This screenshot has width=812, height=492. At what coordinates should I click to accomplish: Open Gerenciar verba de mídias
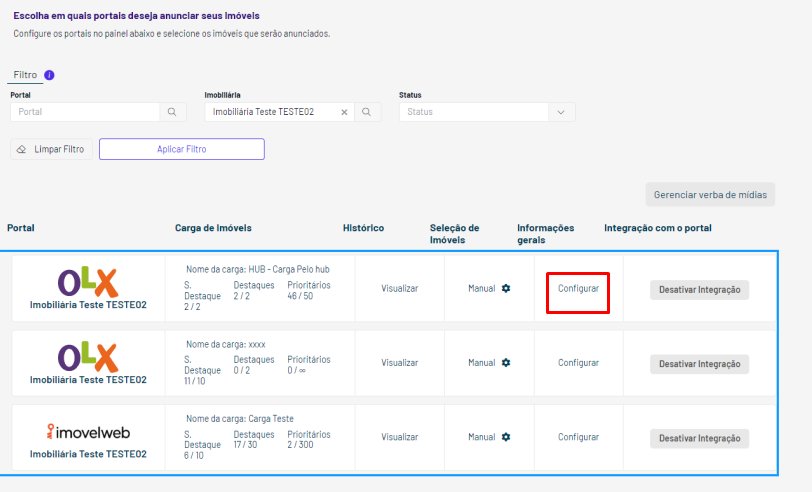710,195
